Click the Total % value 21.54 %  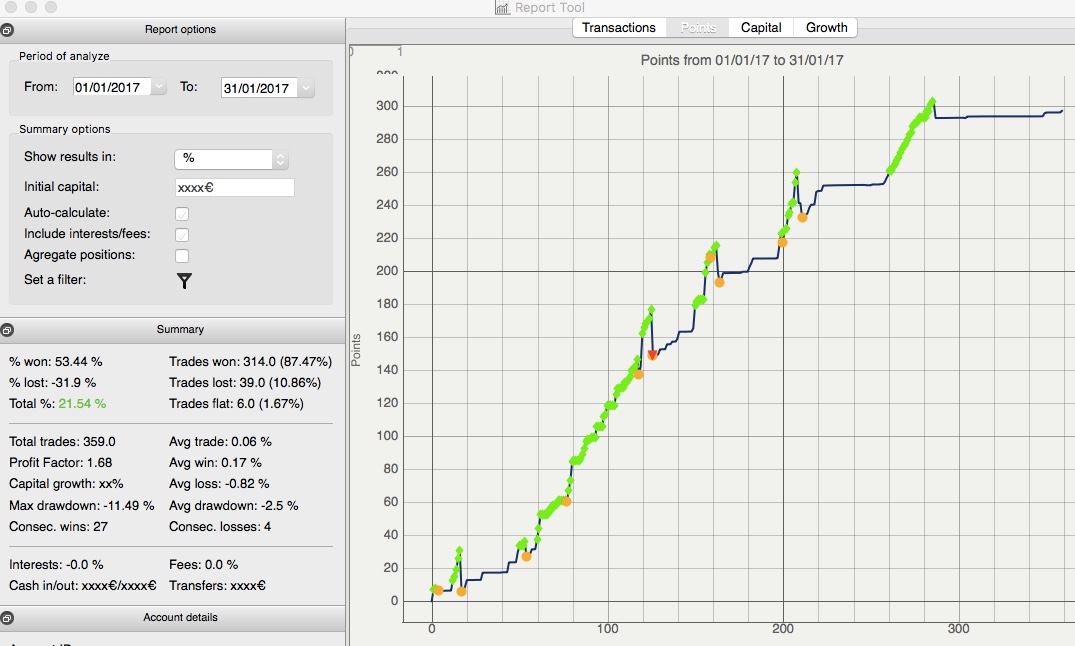[x=82, y=404]
